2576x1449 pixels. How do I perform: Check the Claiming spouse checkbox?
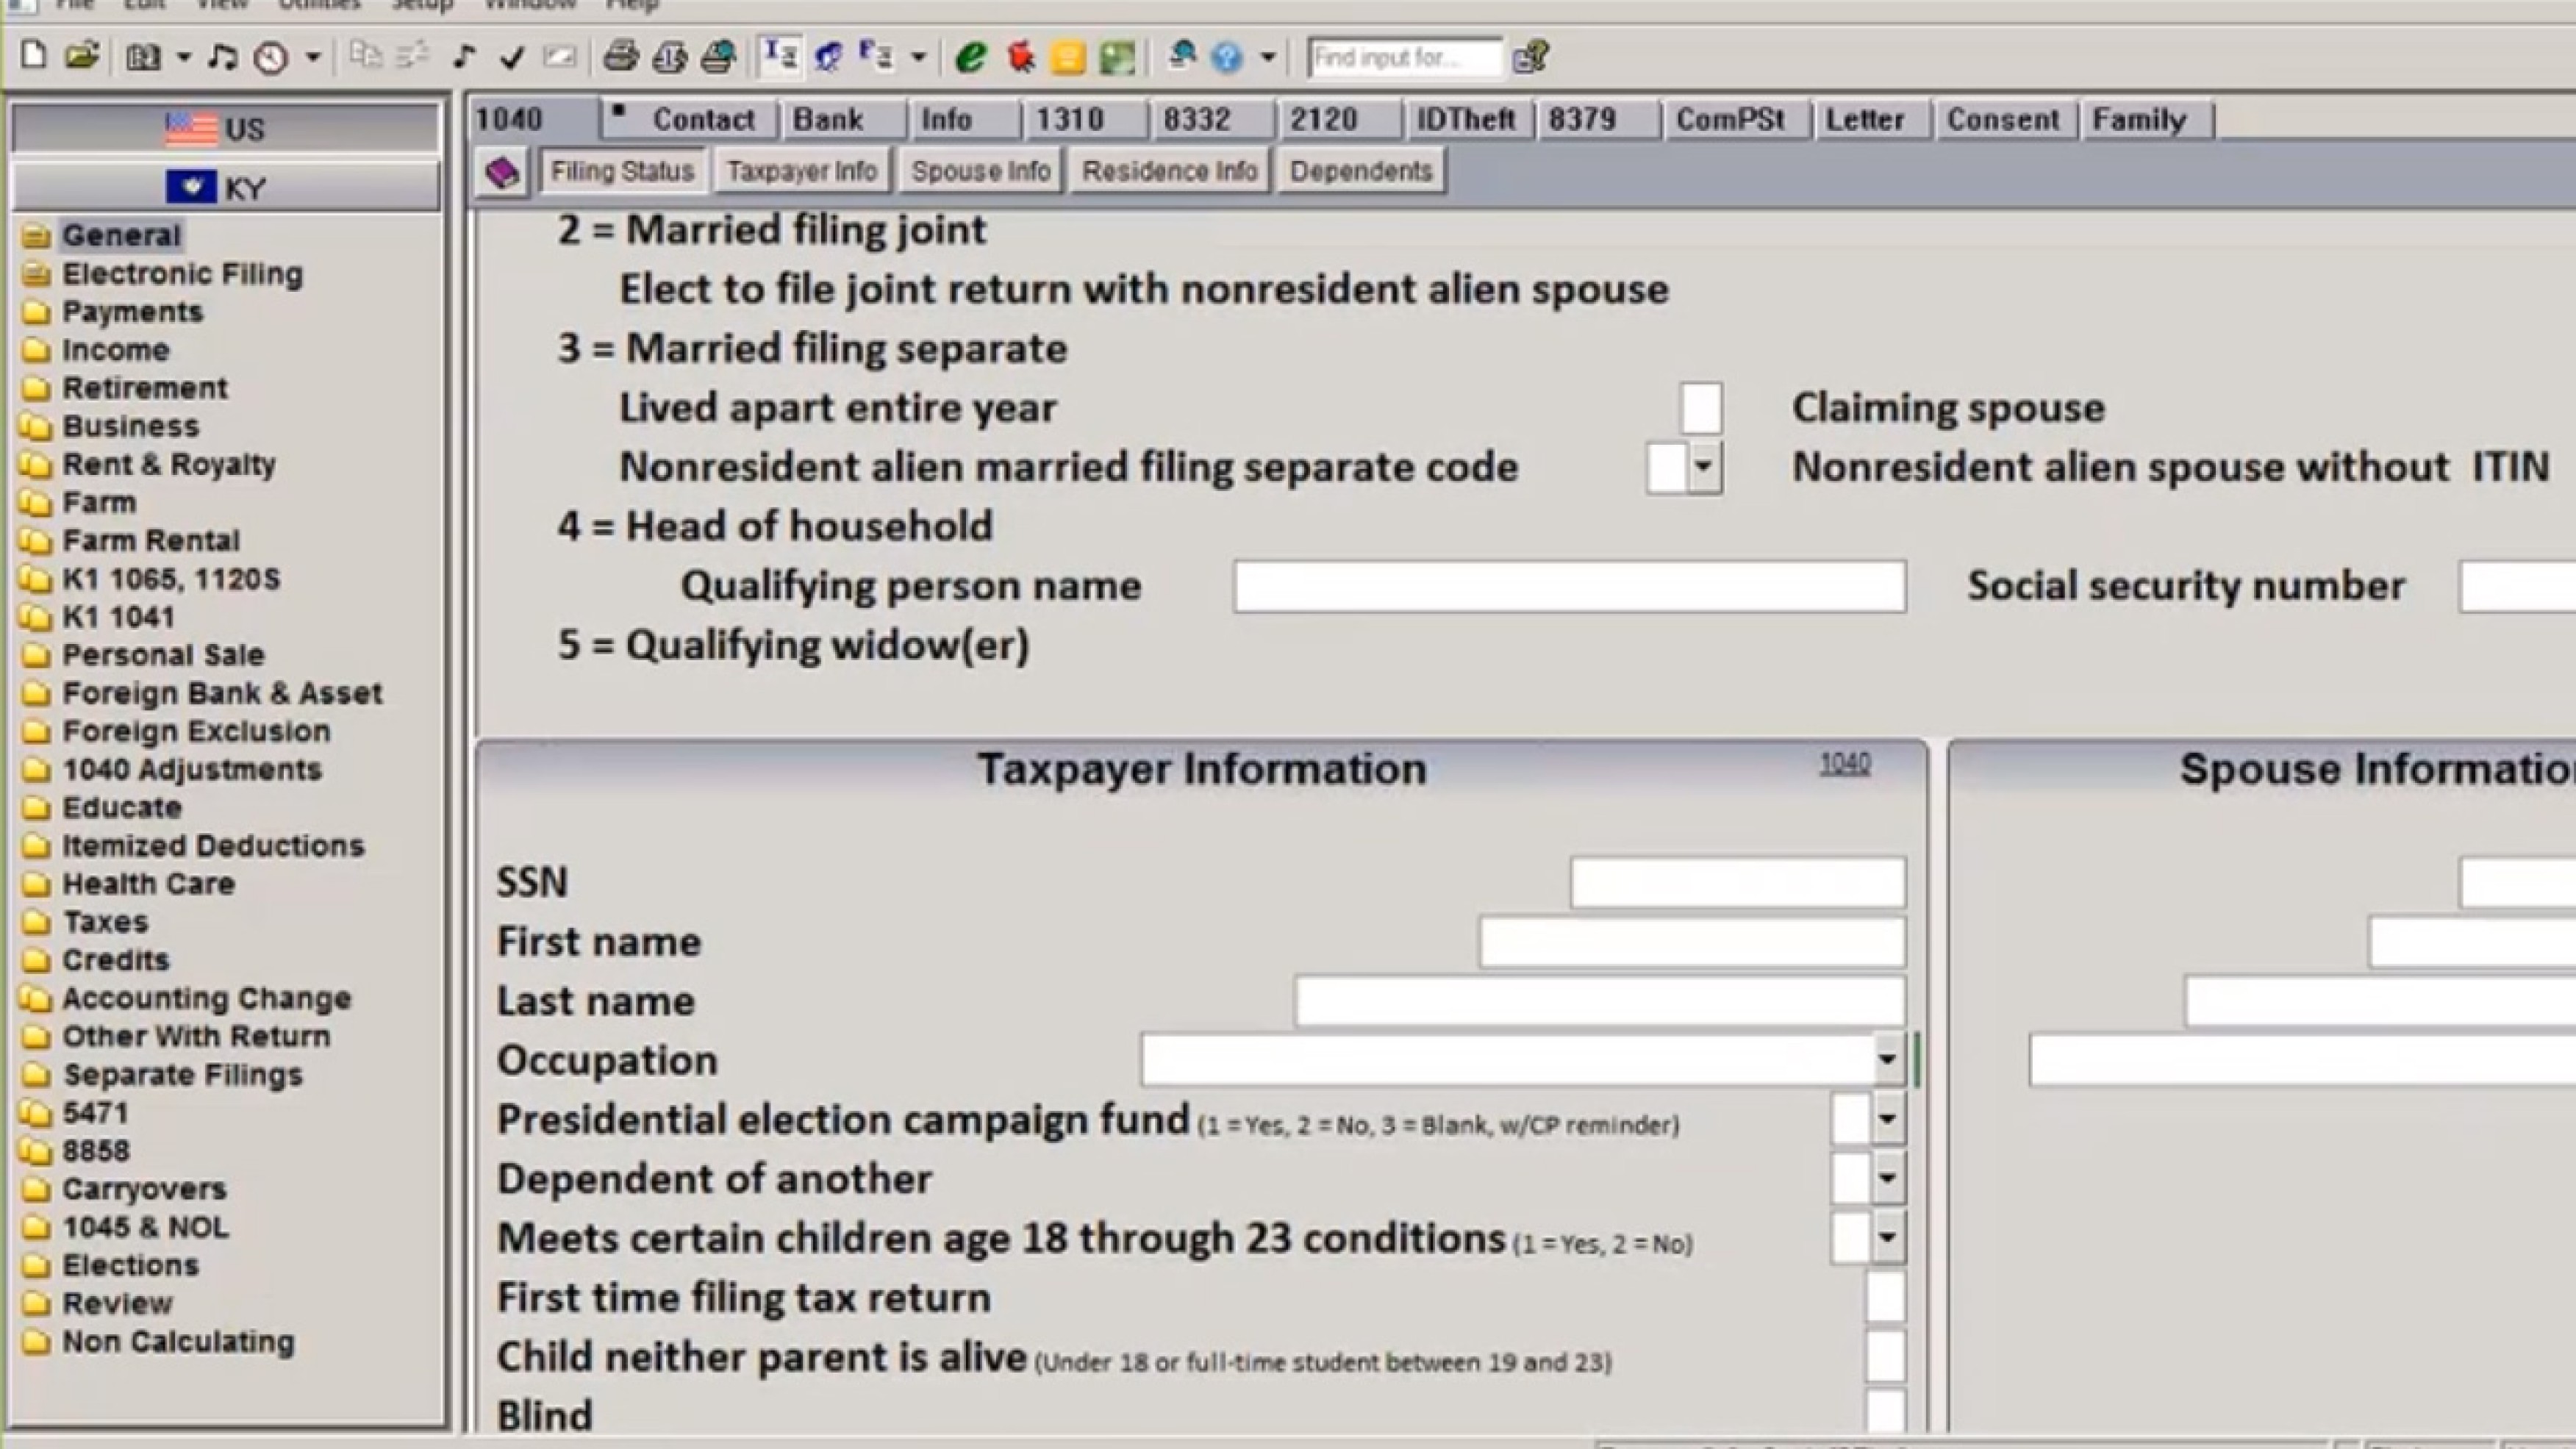(1700, 408)
